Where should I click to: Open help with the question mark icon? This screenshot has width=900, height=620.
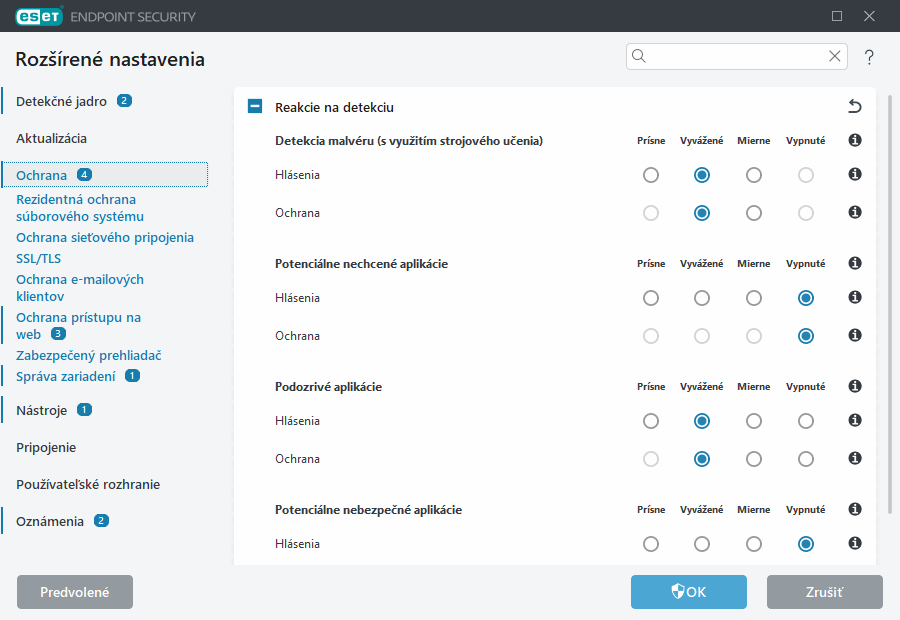(869, 57)
